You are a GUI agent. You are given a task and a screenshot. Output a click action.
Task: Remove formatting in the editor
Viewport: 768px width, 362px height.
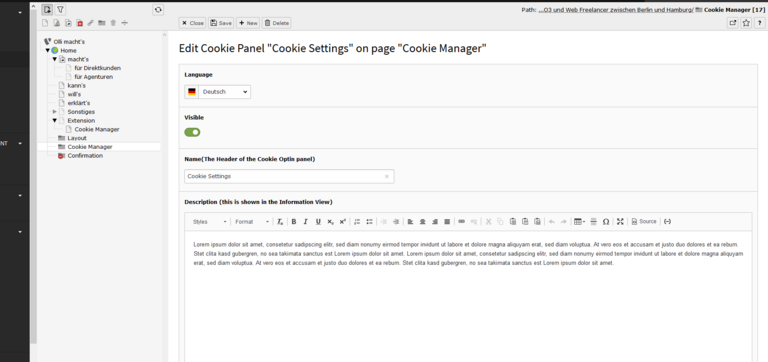tap(280, 221)
